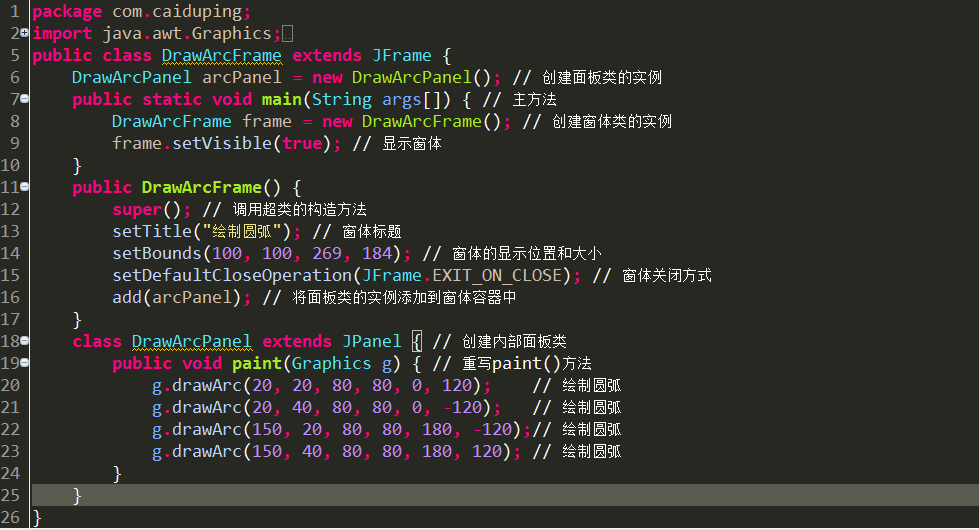Collapse the DrawArcFrame constructor fold at line 11
This screenshot has width=979, height=530.
pyautogui.click(x=24, y=187)
